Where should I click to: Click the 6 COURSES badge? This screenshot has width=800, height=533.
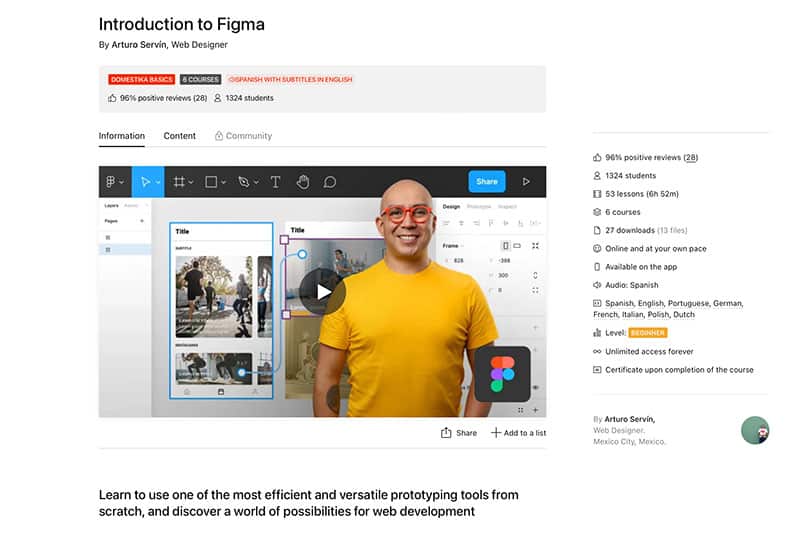(201, 80)
